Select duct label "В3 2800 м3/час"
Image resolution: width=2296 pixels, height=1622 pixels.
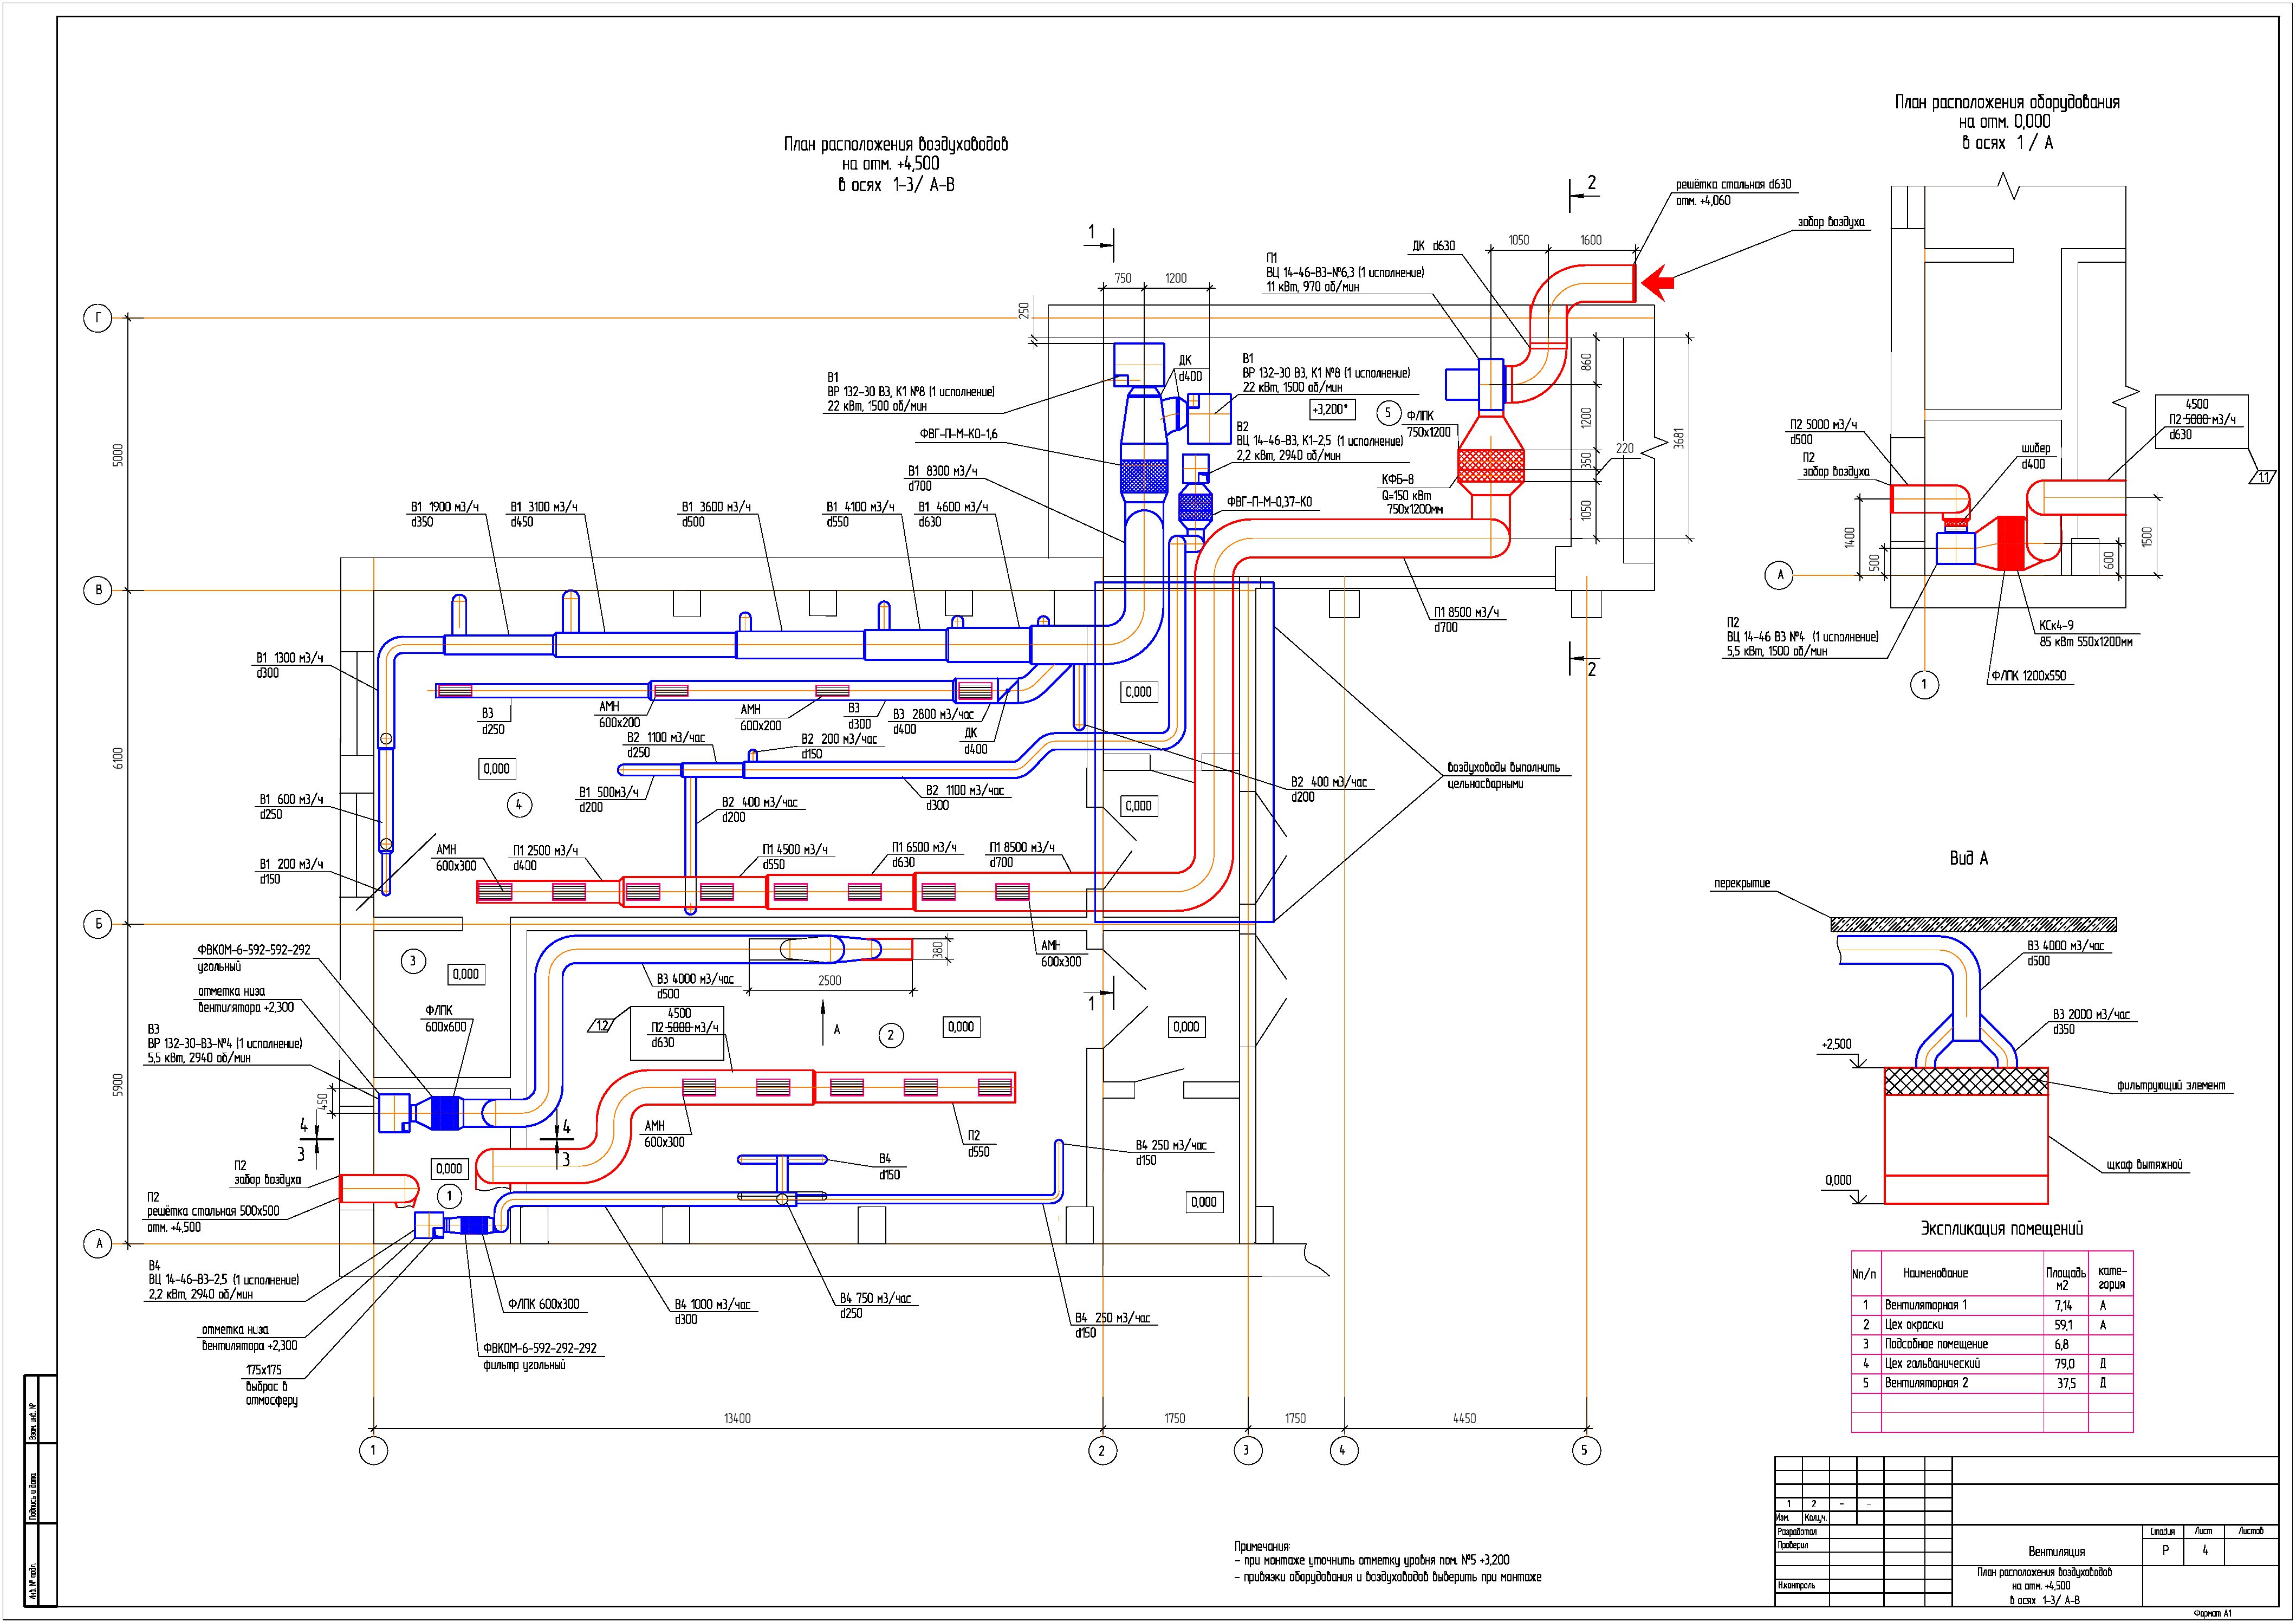pyautogui.click(x=933, y=714)
